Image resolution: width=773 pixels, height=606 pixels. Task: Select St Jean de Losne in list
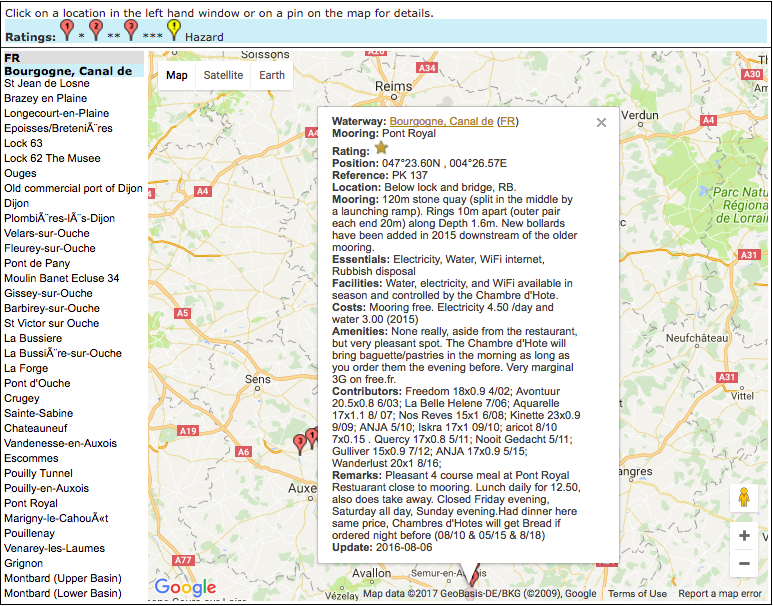pyautogui.click(x=46, y=84)
